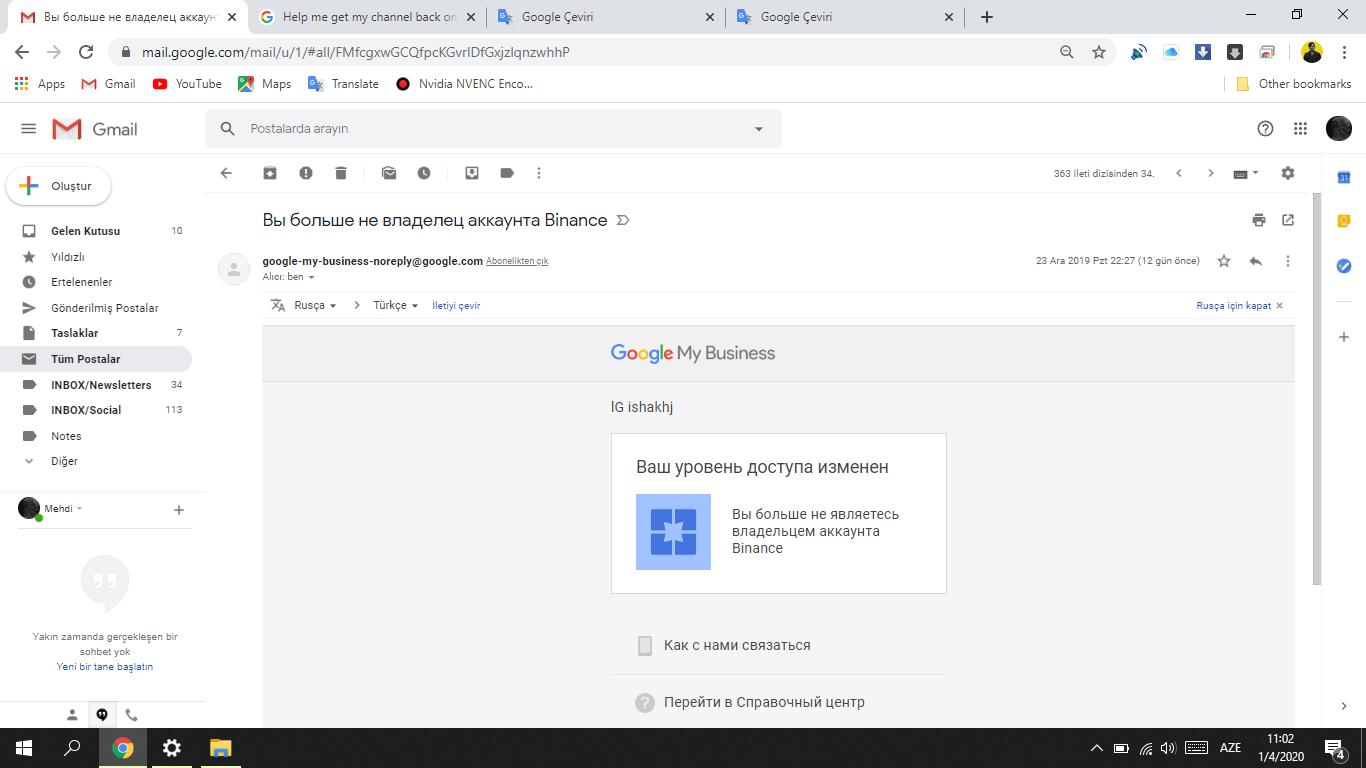Open the labels tag icon in toolbar
1366x768 pixels.
[507, 173]
